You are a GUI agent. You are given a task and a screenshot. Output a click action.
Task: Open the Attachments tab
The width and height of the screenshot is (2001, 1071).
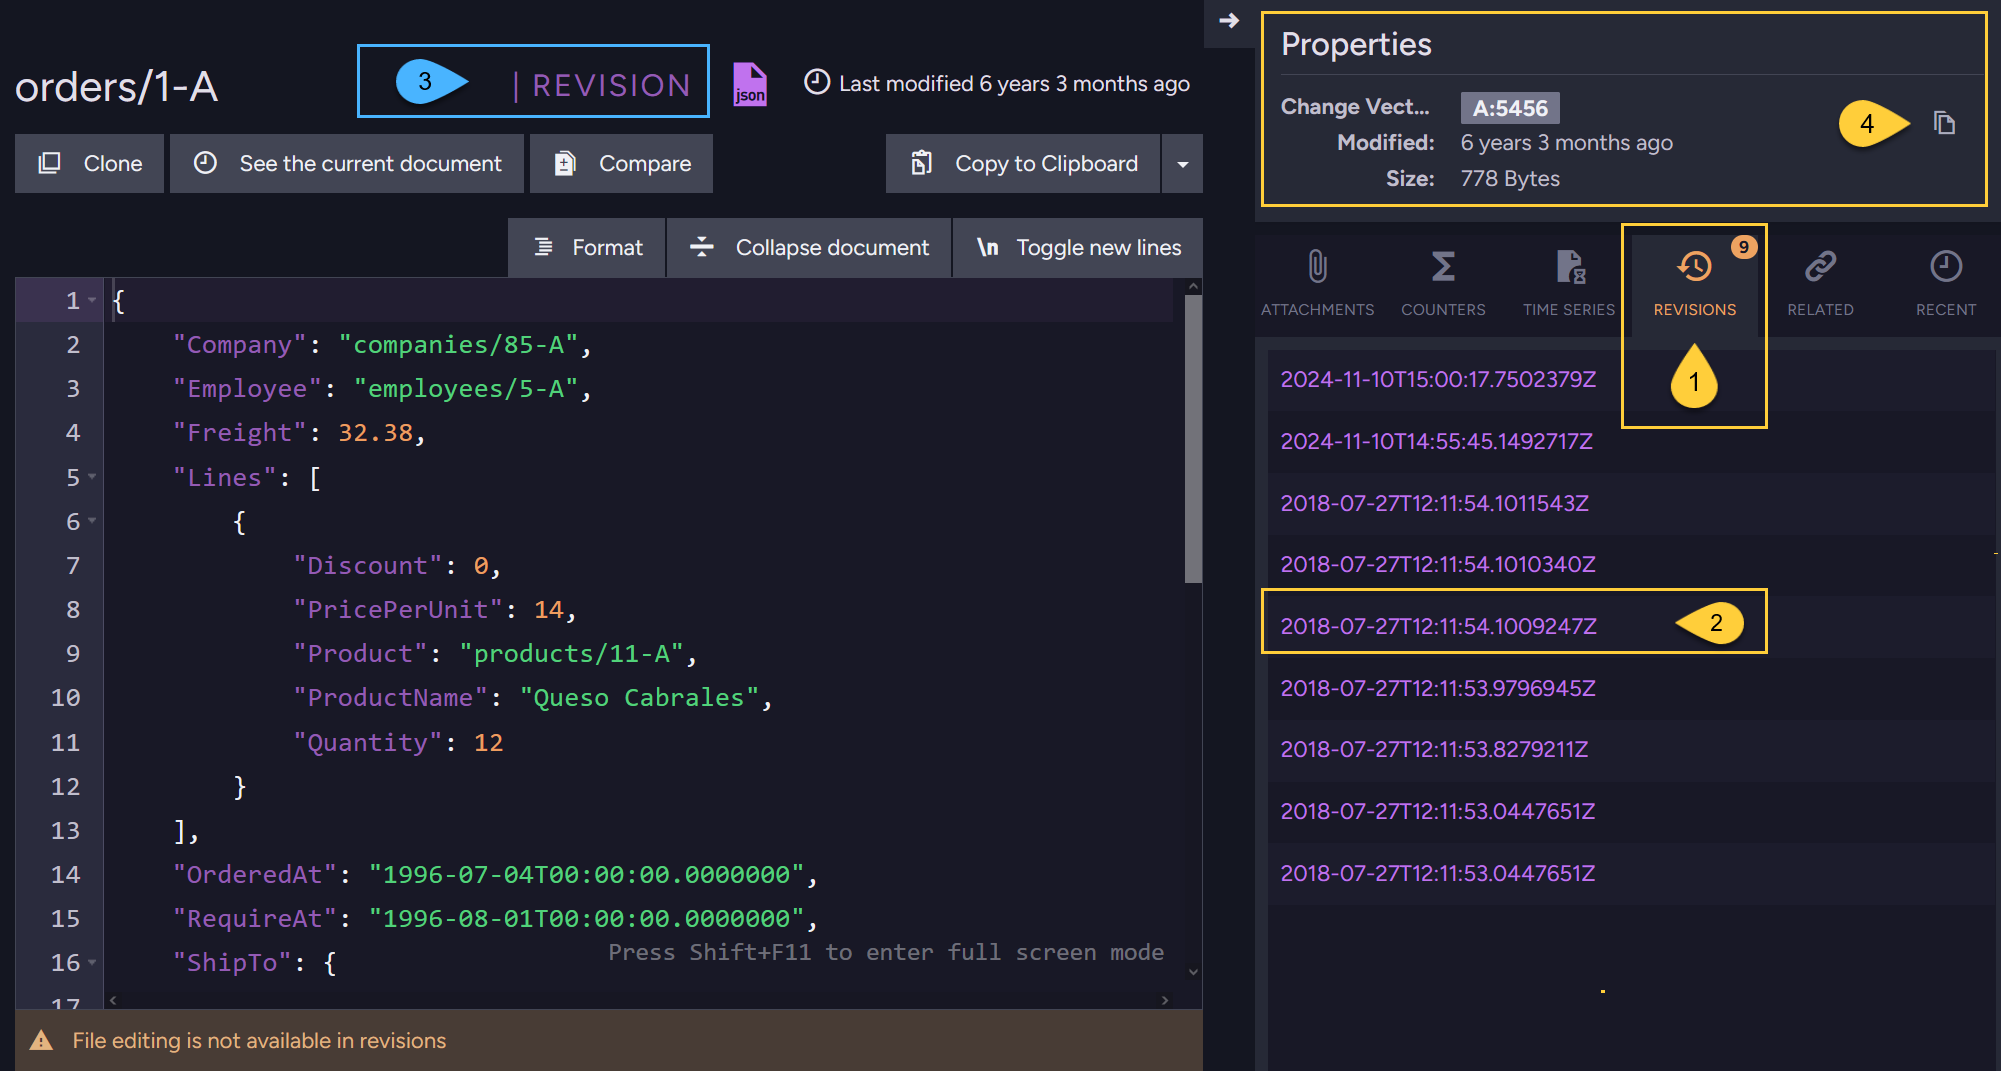(1317, 284)
